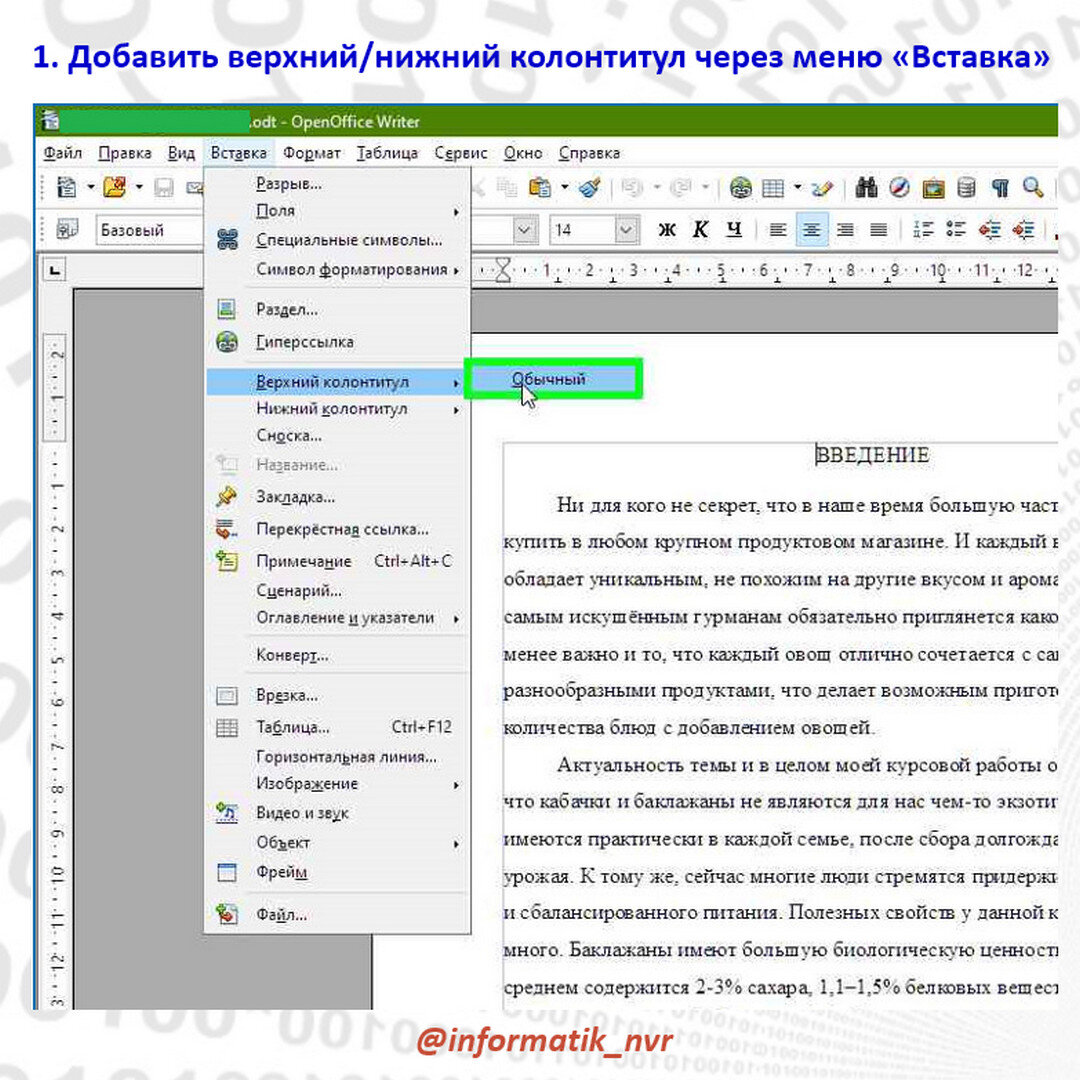Click the decrease indent icon
1080x1080 pixels.
pyautogui.click(x=989, y=229)
